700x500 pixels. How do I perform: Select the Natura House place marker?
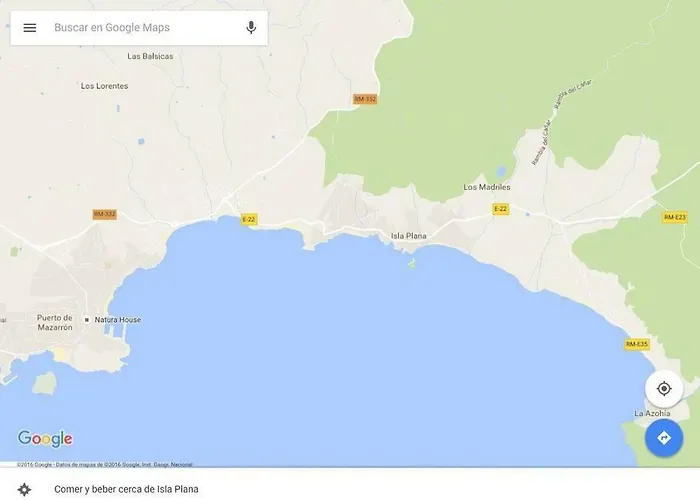click(x=87, y=320)
